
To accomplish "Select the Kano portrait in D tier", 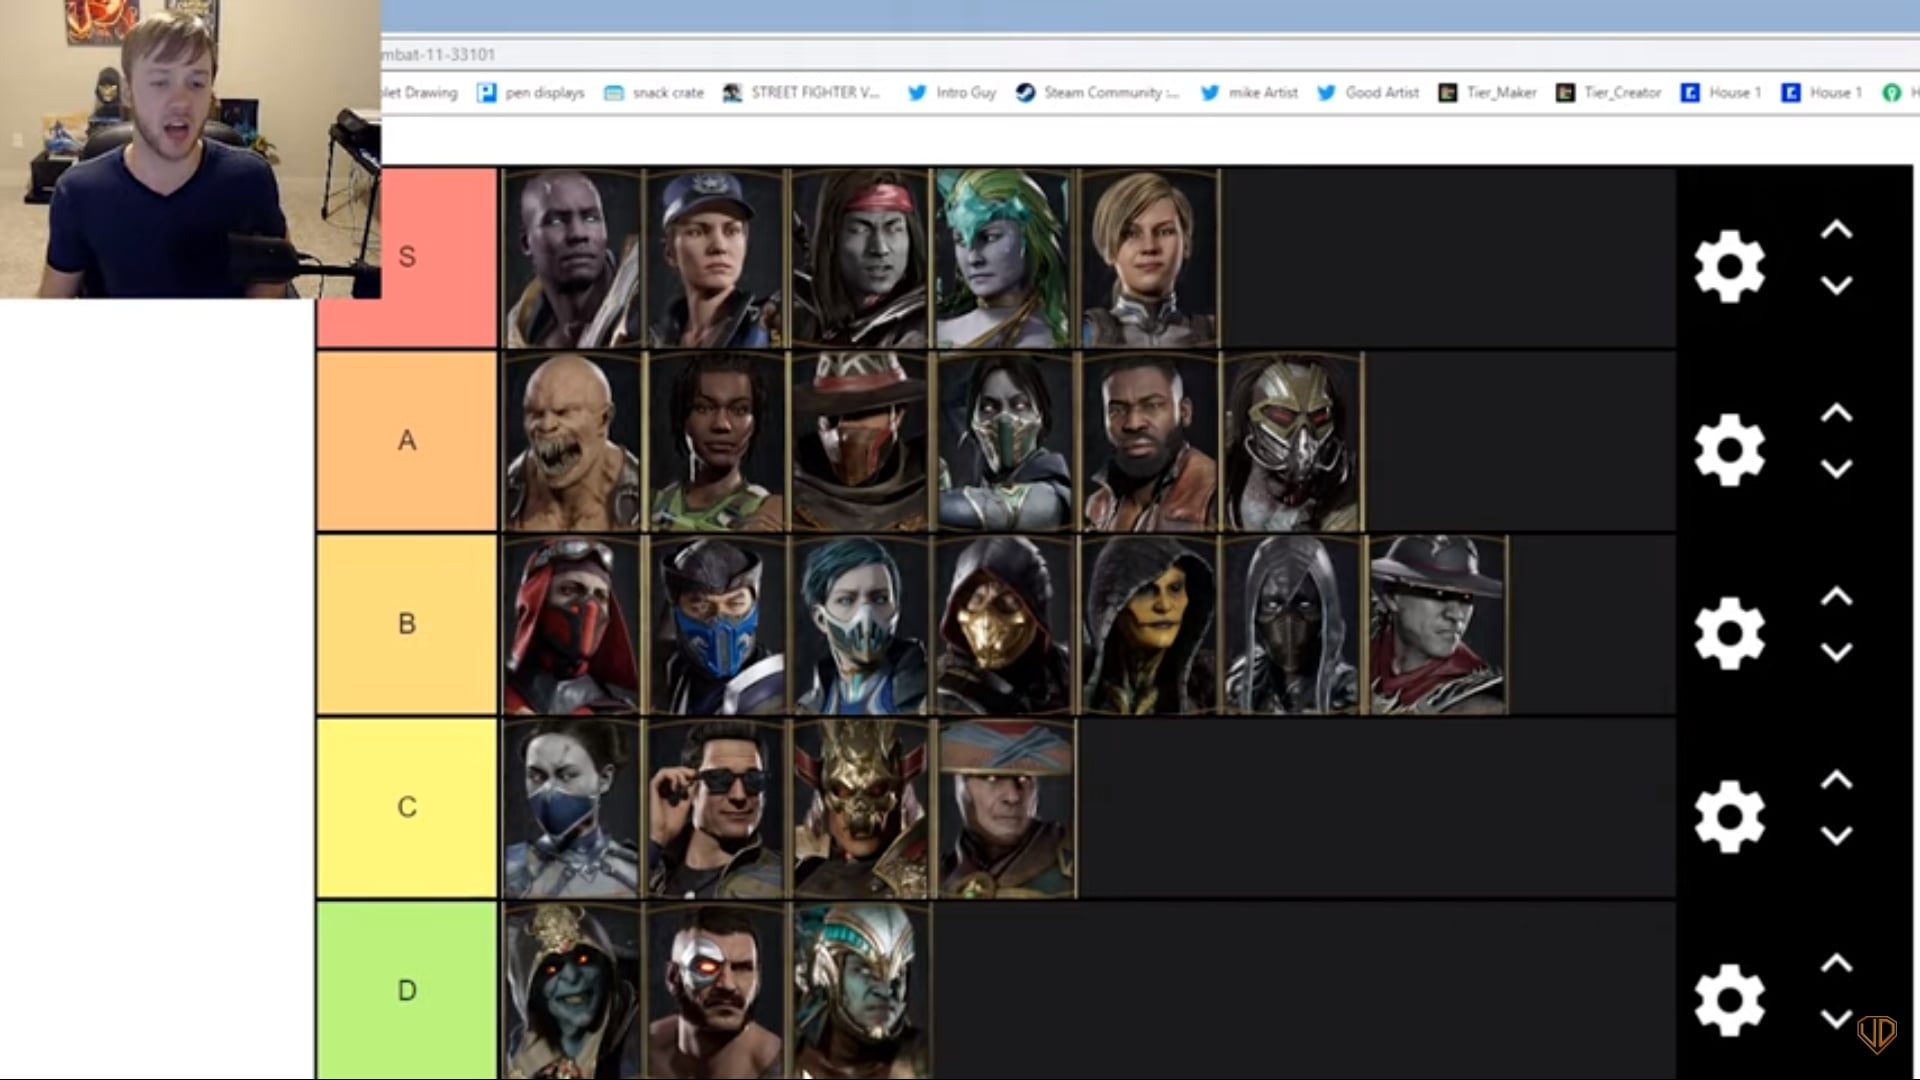I will point(716,990).
